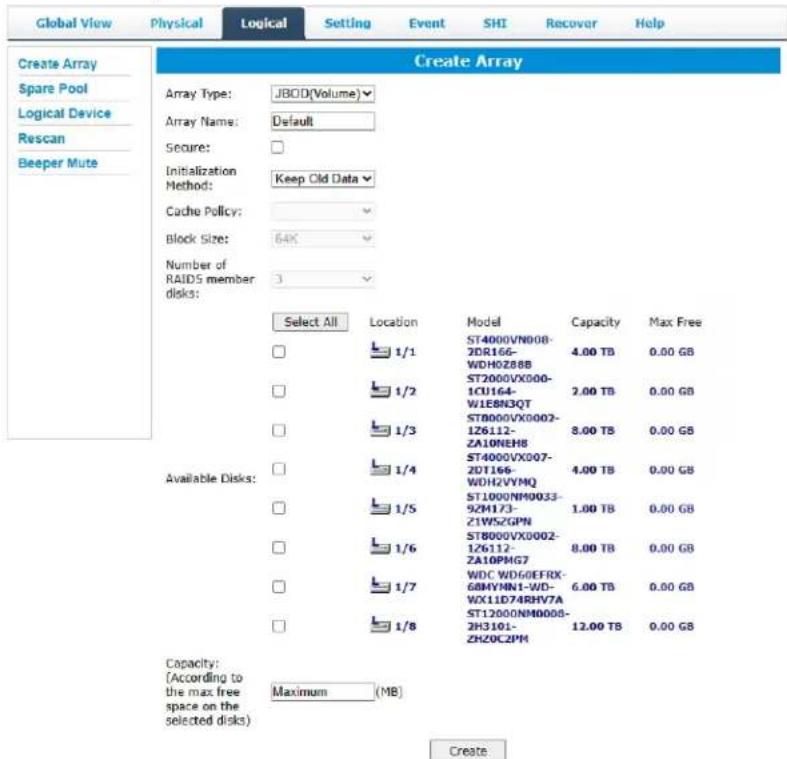Click the Capacity column header
Screen dimensions: 787x759
pyautogui.click(x=595, y=322)
